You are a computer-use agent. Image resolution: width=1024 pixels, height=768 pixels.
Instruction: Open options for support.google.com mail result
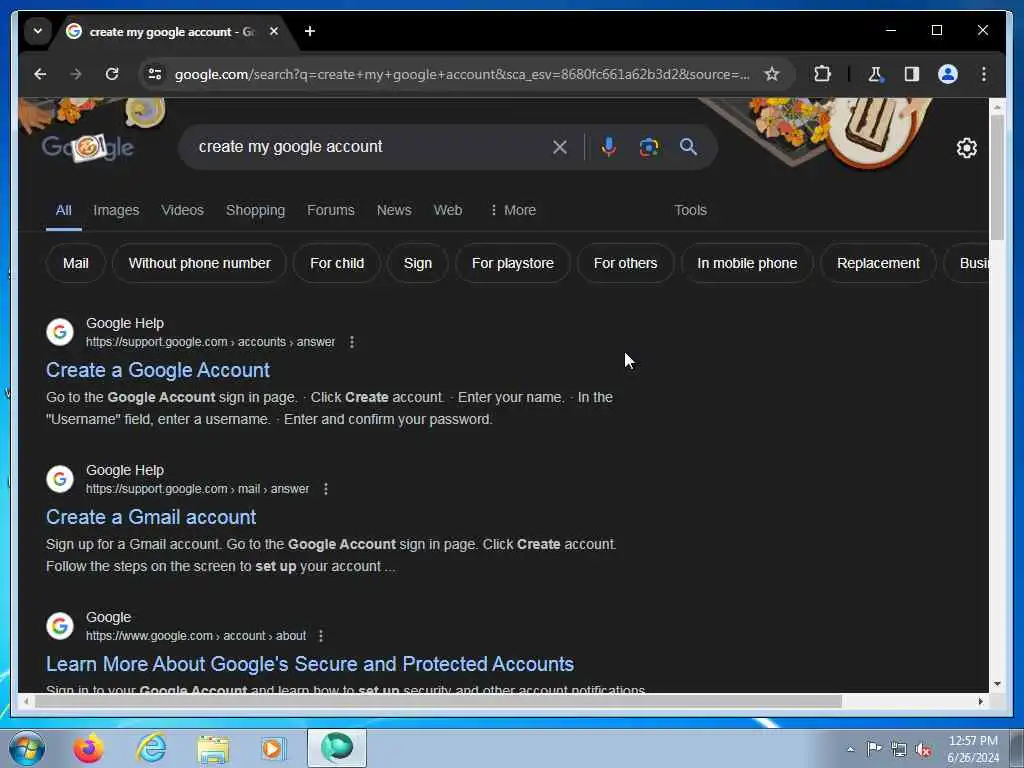pyautogui.click(x=325, y=489)
